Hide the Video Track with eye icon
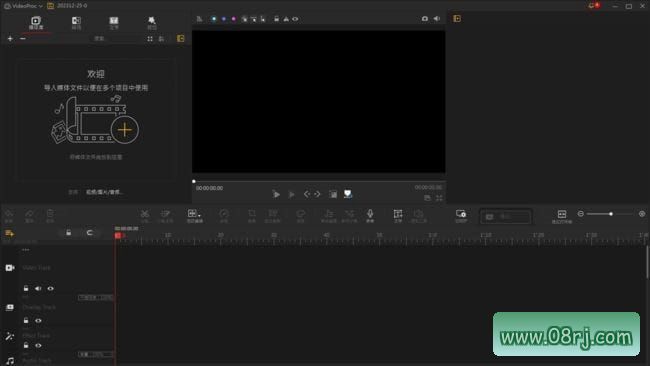This screenshot has height=366, width=650. 51,288
